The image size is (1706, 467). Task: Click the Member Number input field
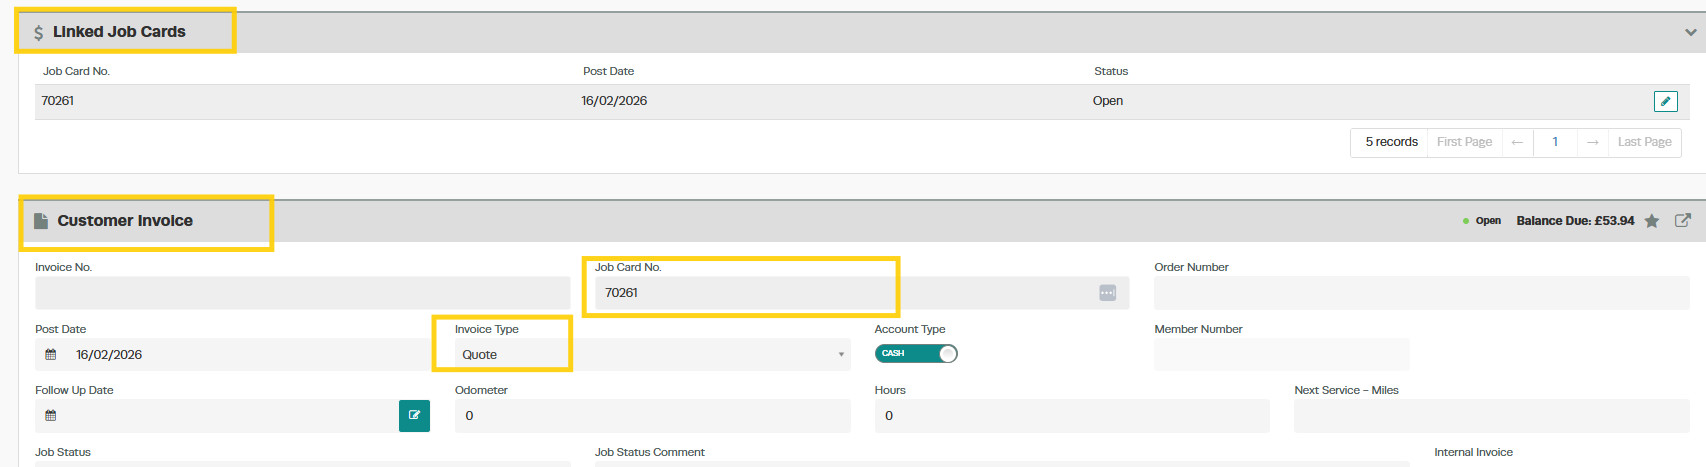pyautogui.click(x=1282, y=355)
